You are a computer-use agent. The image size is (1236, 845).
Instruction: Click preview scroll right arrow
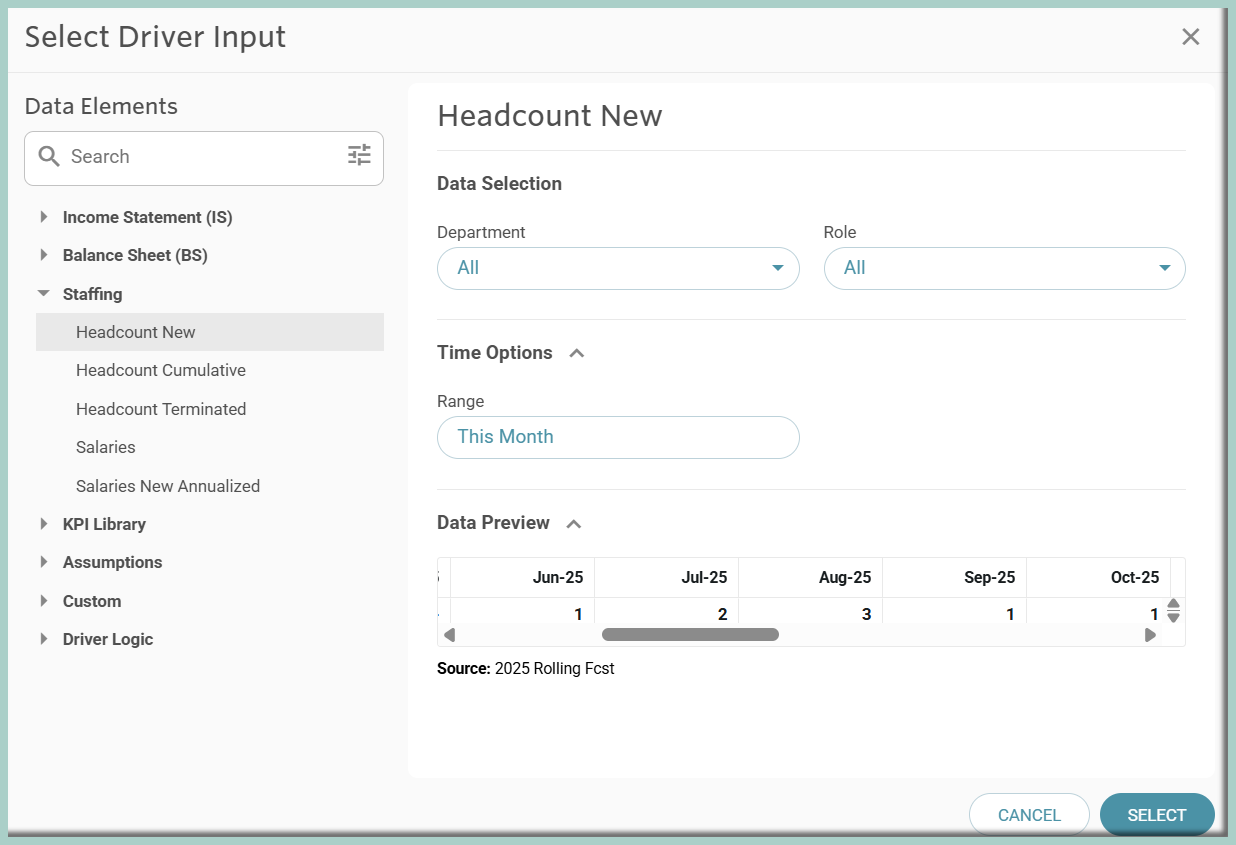point(1150,635)
